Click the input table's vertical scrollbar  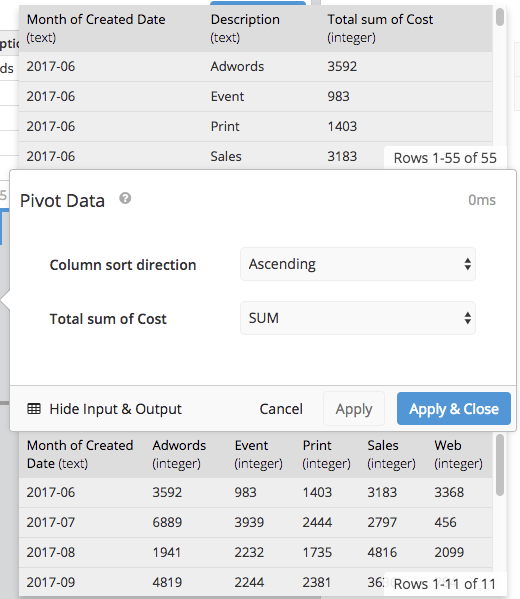(499, 17)
